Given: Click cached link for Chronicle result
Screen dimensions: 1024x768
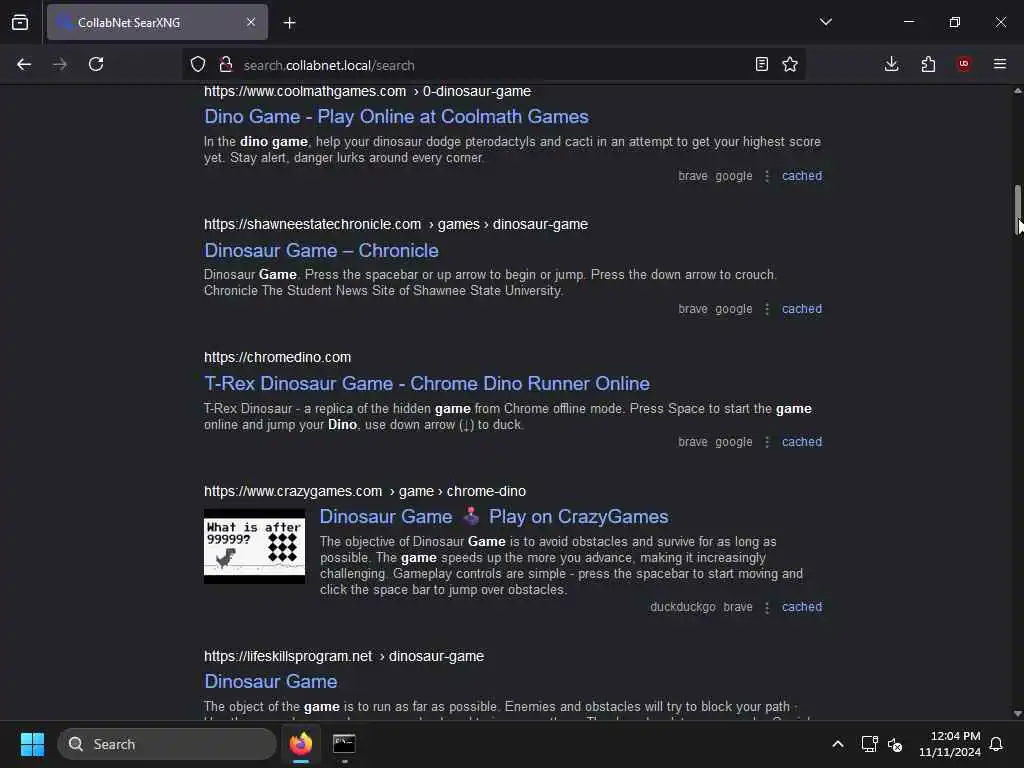Looking at the screenshot, I should 802,309.
